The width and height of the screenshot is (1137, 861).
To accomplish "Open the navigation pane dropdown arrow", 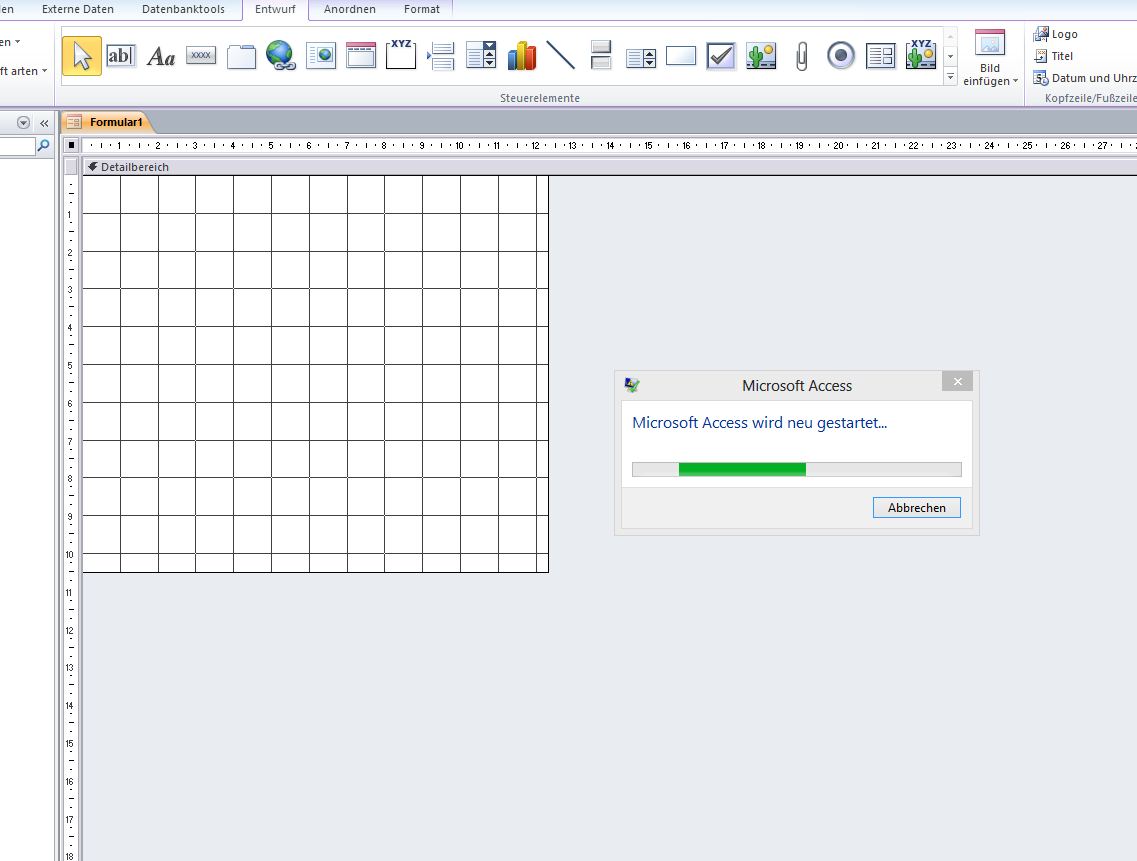I will [x=23, y=123].
